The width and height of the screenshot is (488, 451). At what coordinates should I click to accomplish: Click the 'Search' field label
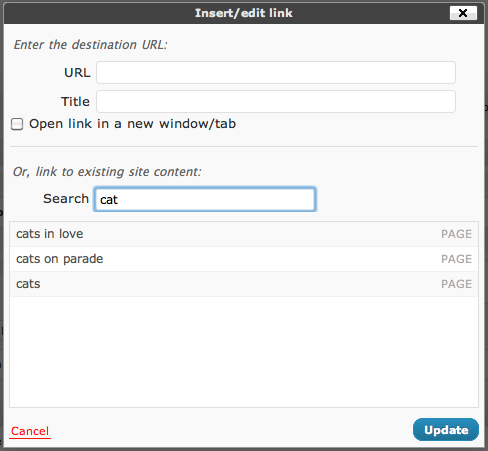66,199
